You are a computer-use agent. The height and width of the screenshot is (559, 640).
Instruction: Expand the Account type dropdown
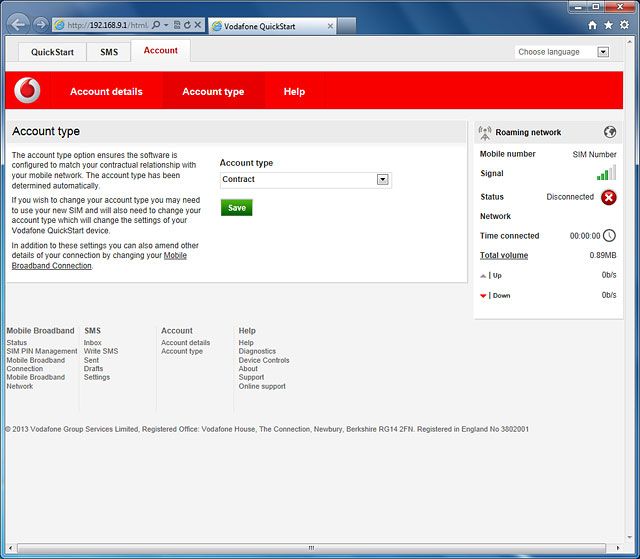pos(382,179)
